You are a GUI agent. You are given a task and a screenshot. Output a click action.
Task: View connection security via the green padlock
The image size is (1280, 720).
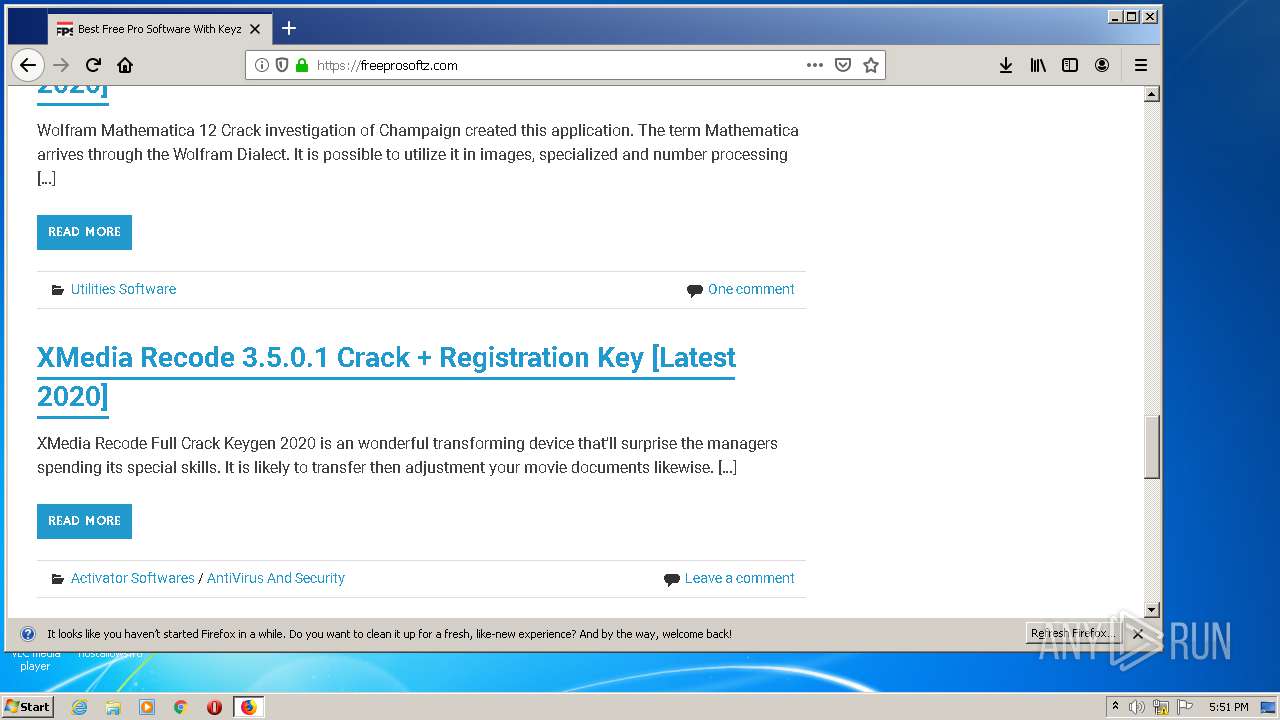click(x=302, y=65)
